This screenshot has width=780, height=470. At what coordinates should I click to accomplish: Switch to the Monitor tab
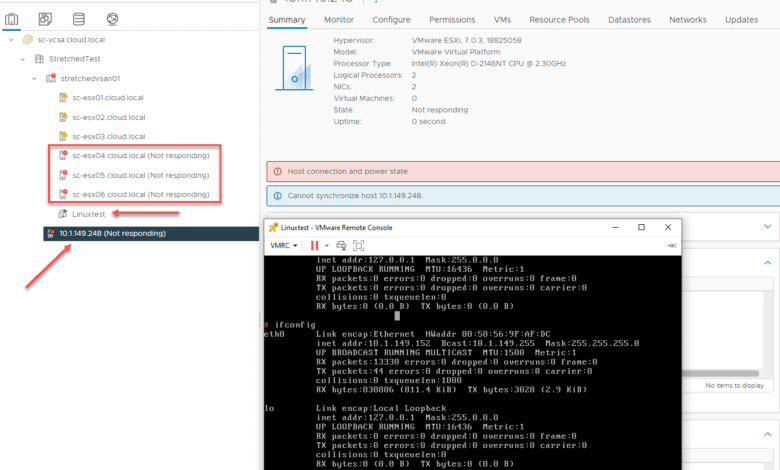click(x=339, y=20)
